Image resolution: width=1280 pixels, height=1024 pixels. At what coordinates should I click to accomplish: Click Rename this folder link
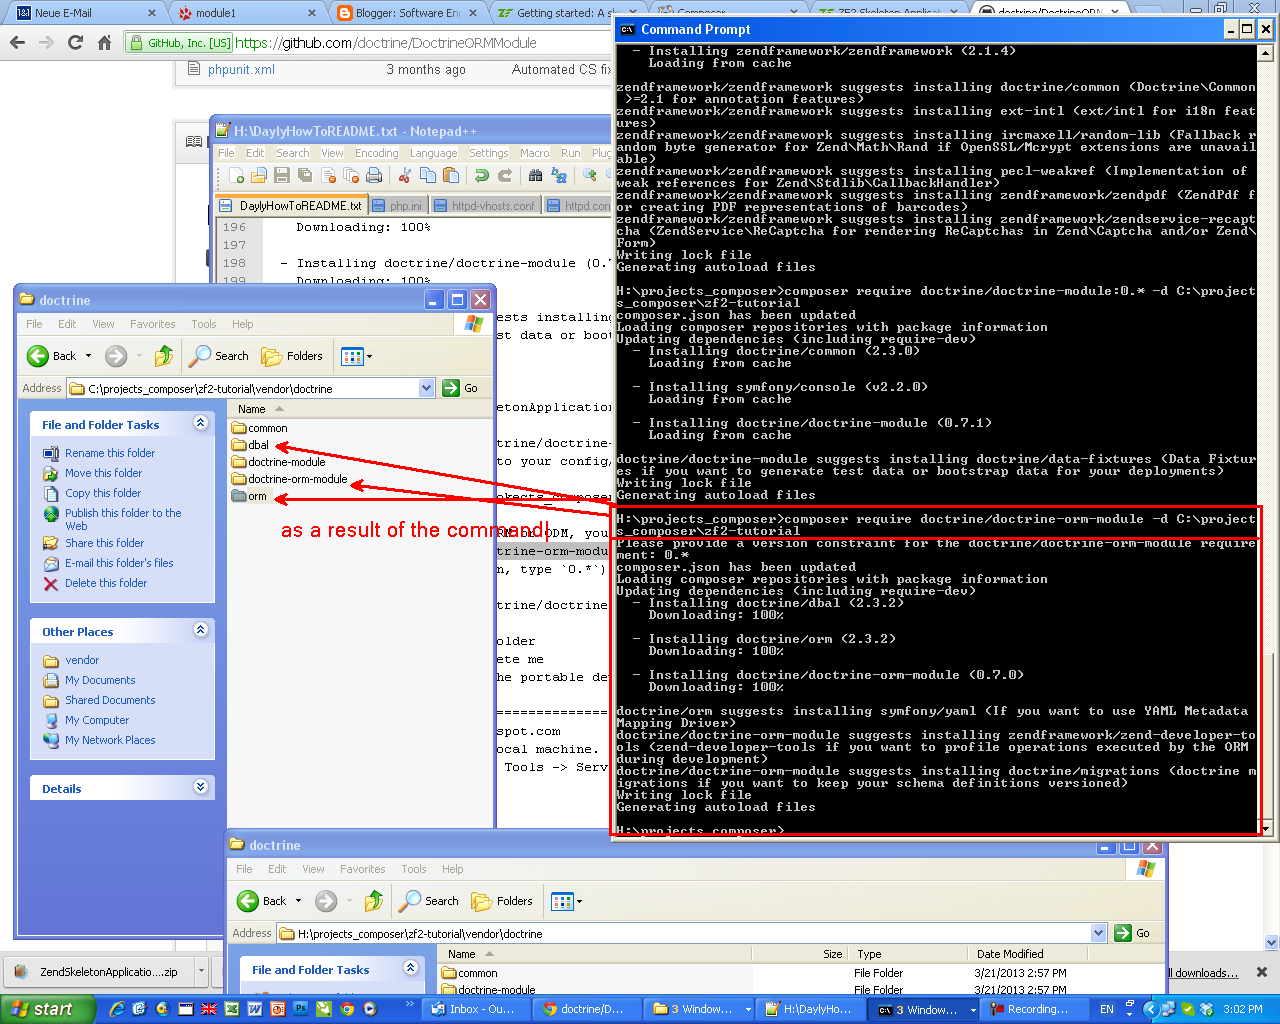coord(110,453)
